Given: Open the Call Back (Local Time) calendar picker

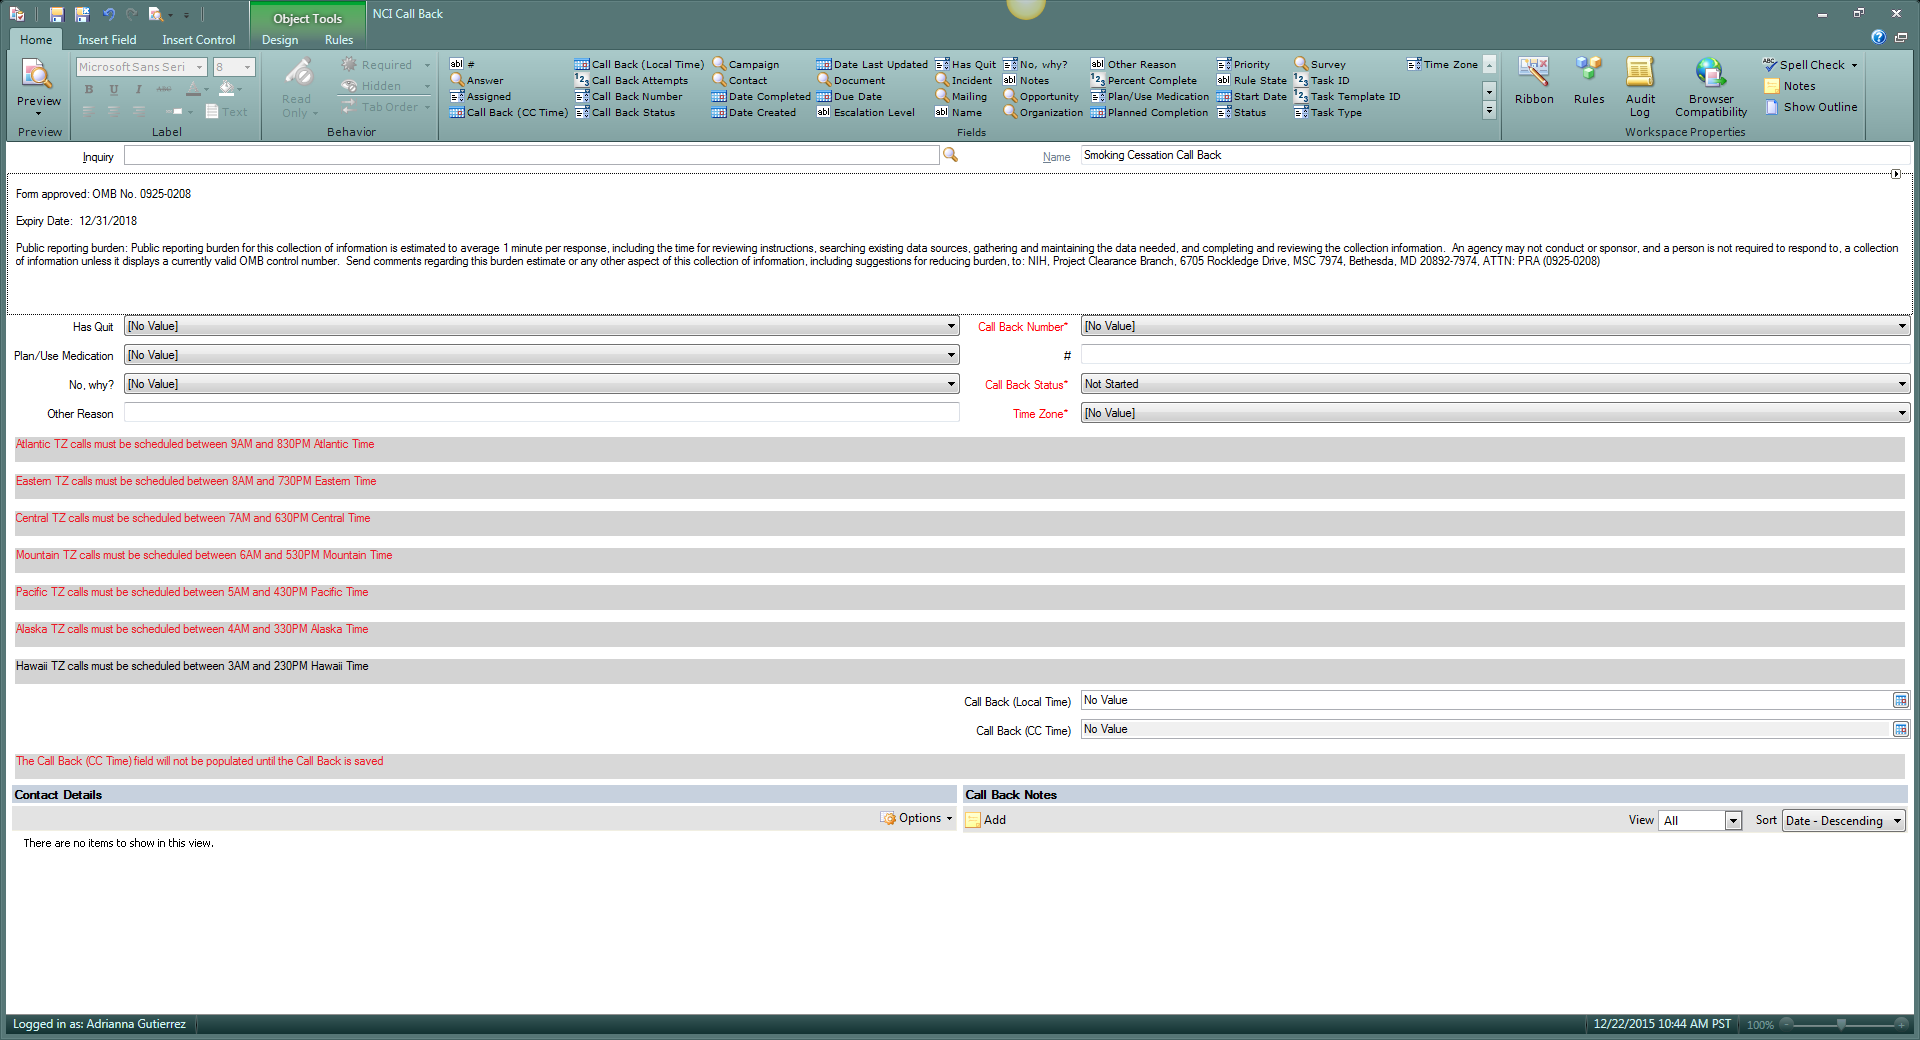Looking at the screenshot, I should (x=1900, y=700).
